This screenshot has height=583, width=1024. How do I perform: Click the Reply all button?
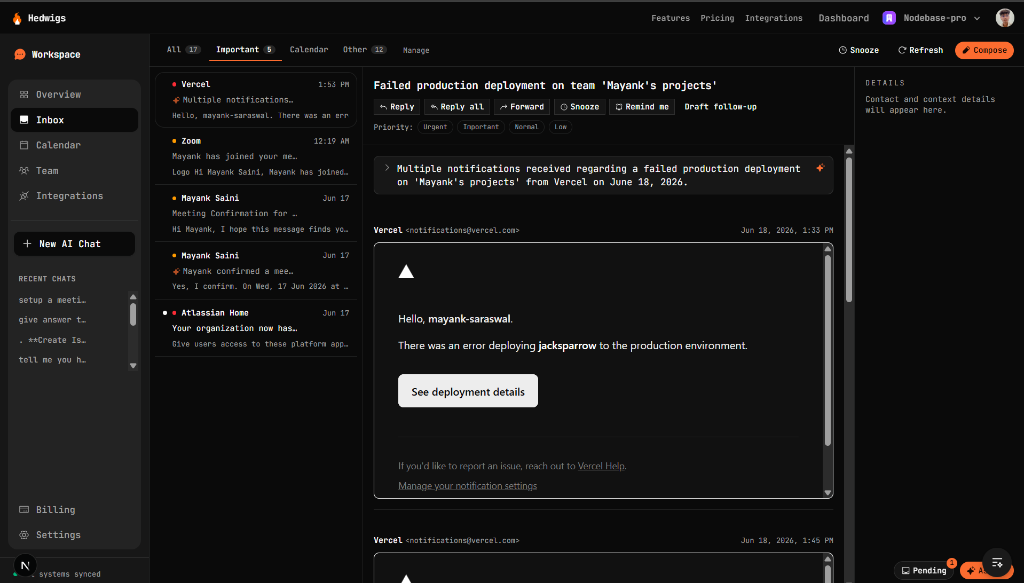point(457,107)
